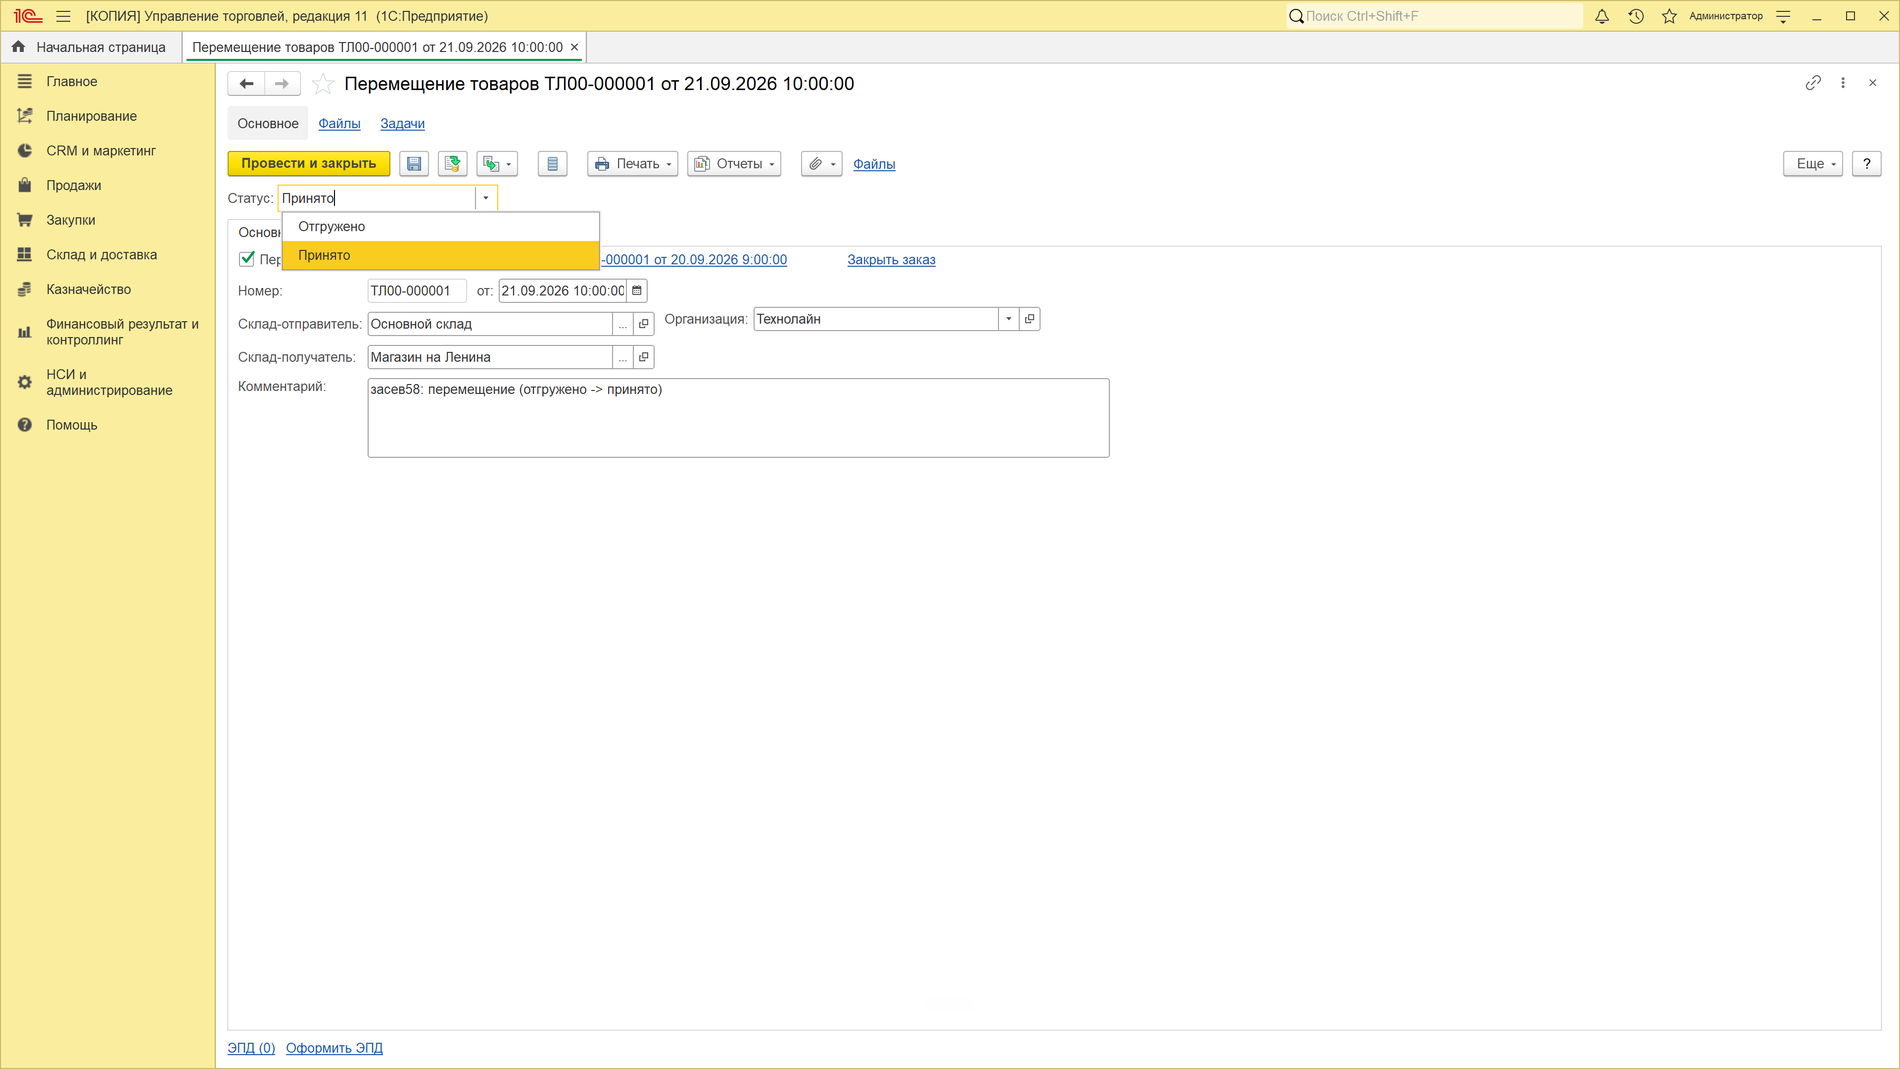Screen dimensions: 1900x1069
Task: Click Провести и закрыть button
Action: click(x=309, y=164)
